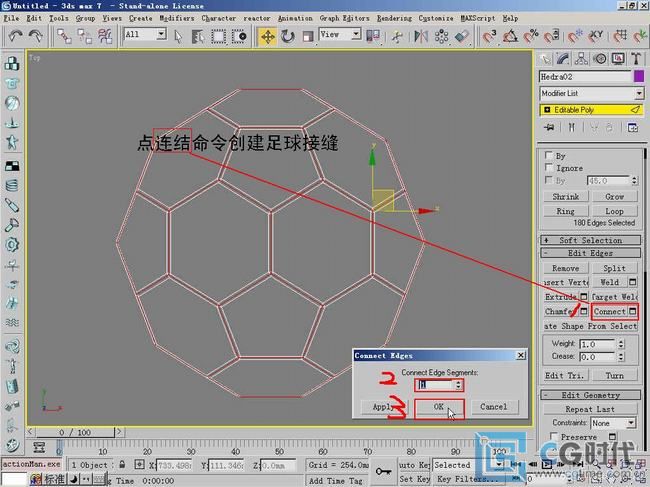Click OK in Connect Edges dialog
The width and height of the screenshot is (650, 487).
(439, 407)
